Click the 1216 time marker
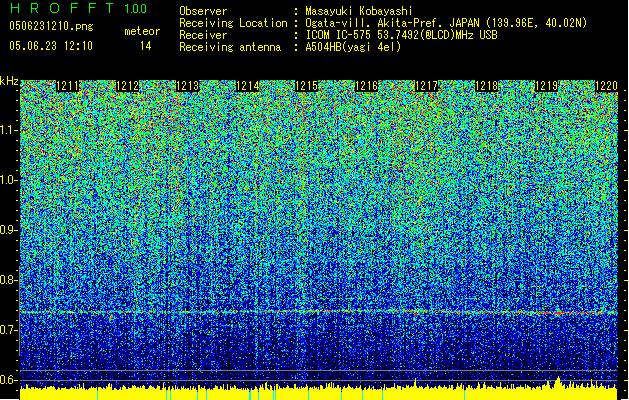This screenshot has width=629, height=400. click(366, 86)
